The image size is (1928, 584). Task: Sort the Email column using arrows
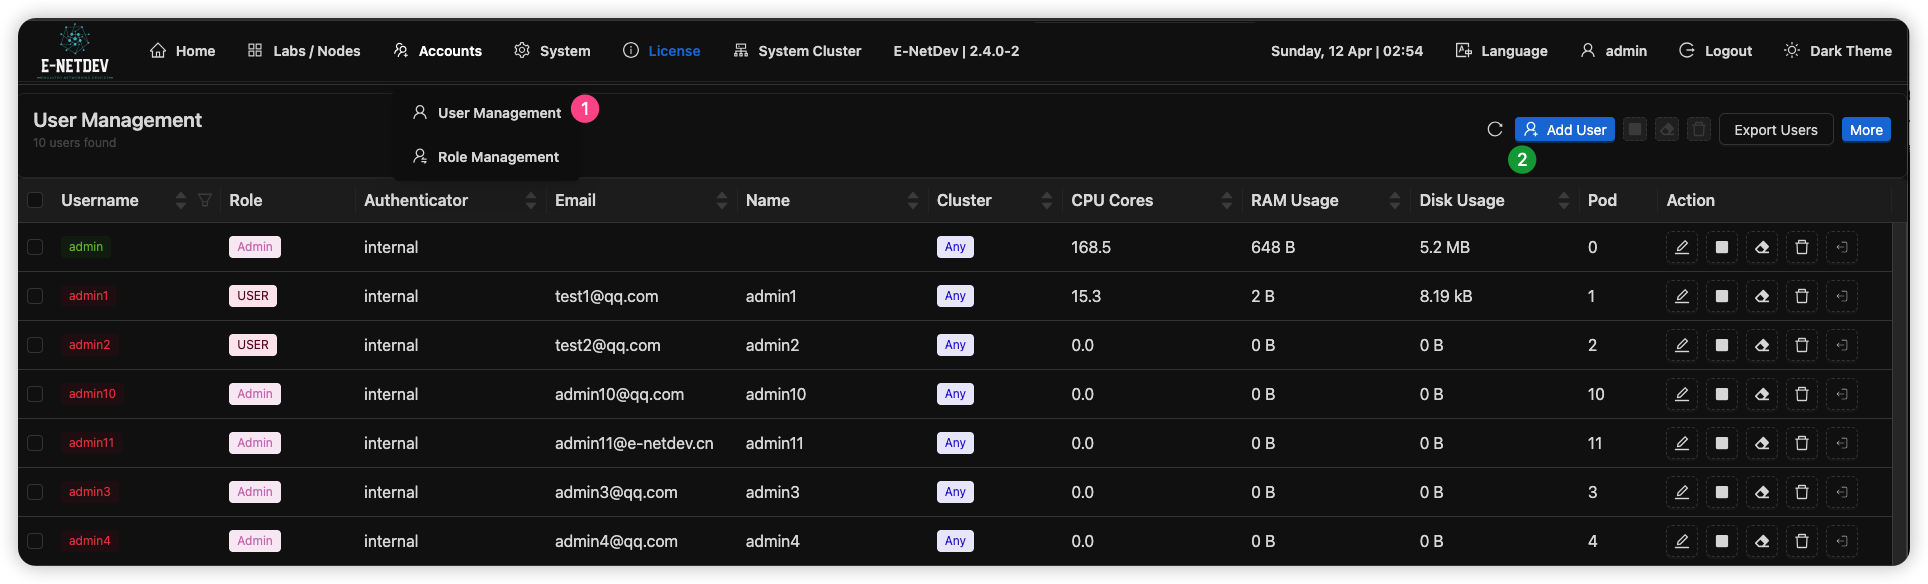click(722, 200)
